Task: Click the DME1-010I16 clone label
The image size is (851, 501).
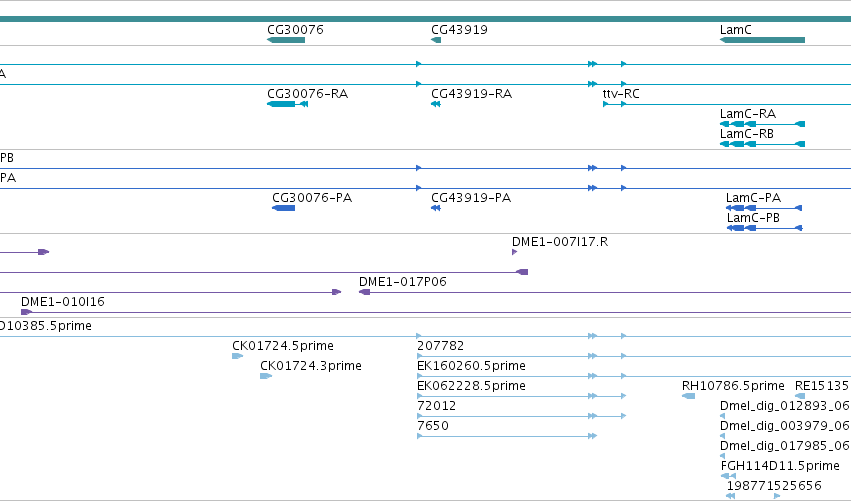Action: point(62,302)
